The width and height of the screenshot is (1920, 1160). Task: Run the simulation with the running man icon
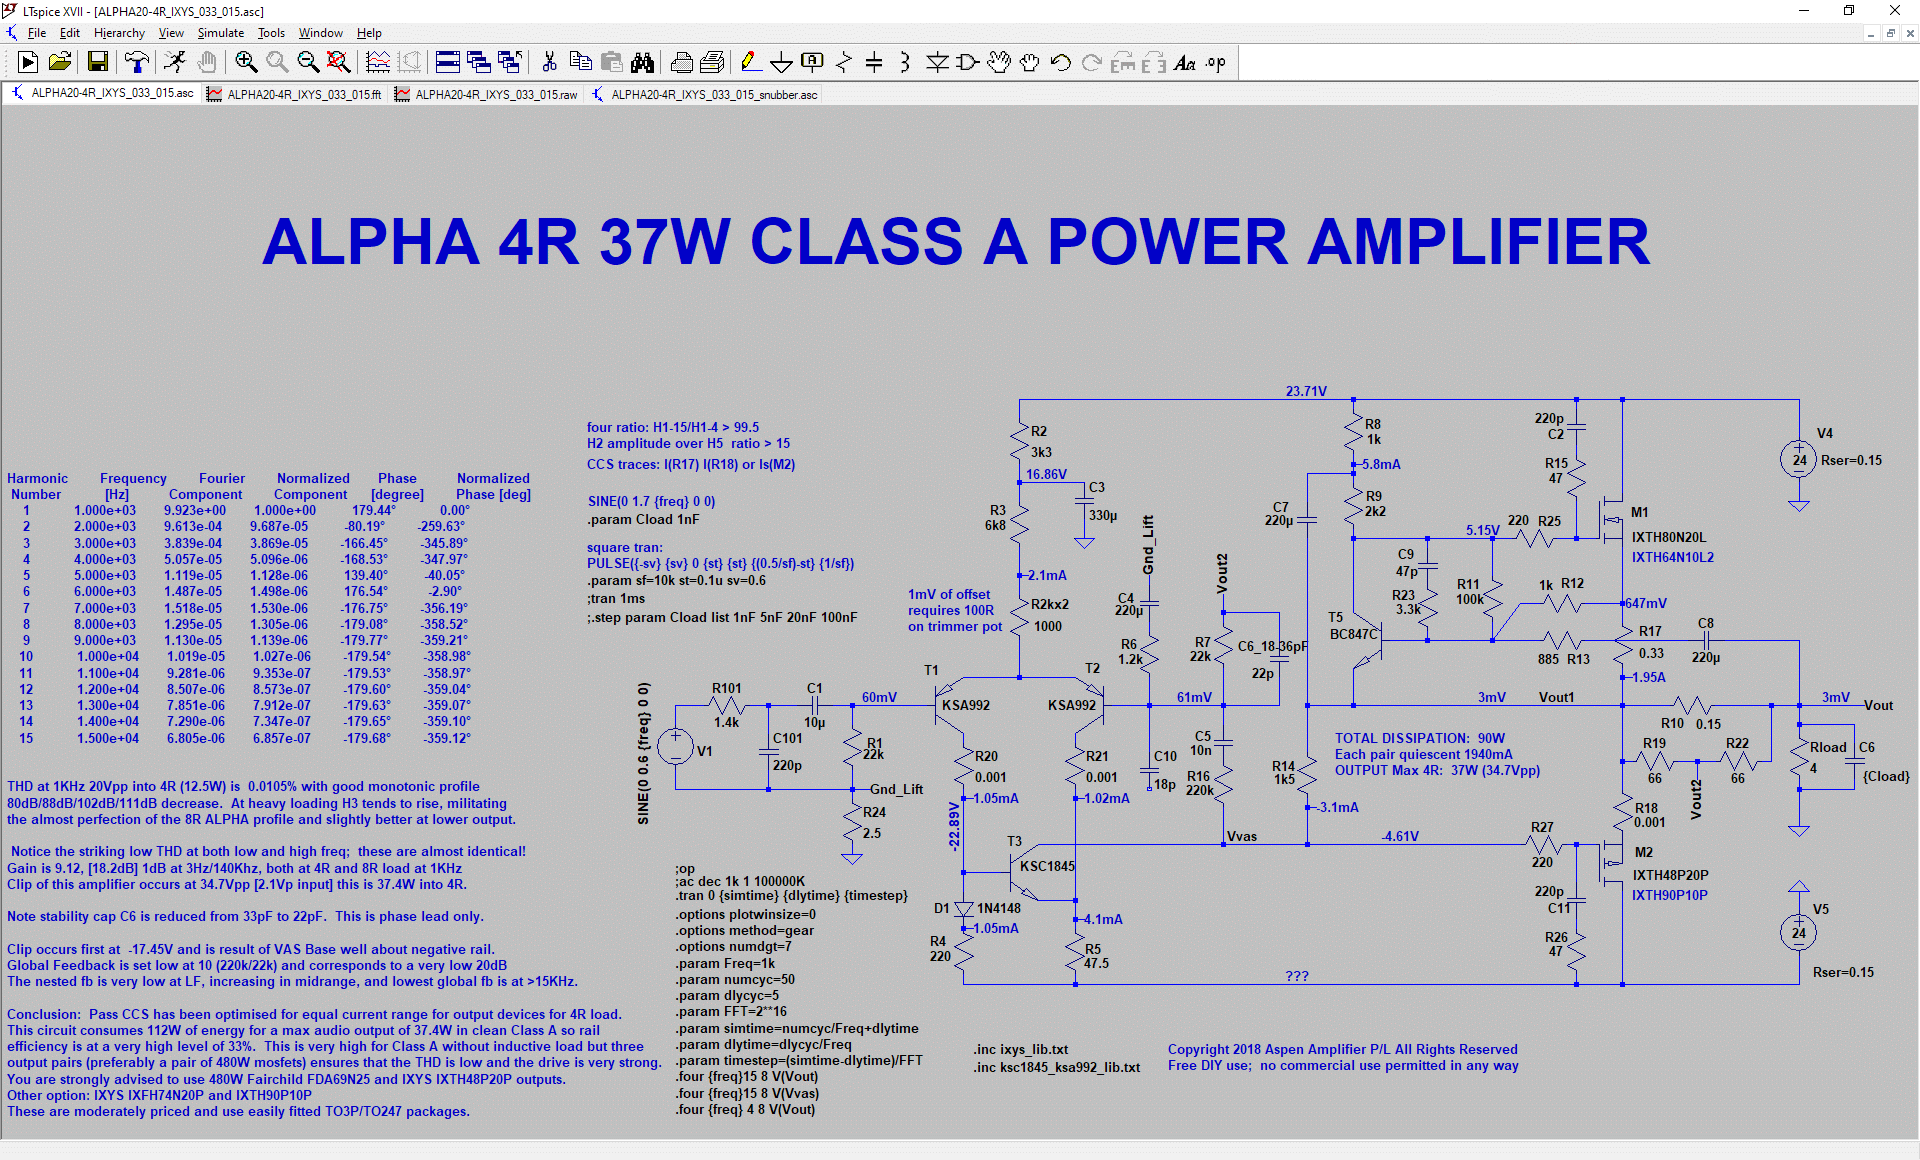pos(175,63)
